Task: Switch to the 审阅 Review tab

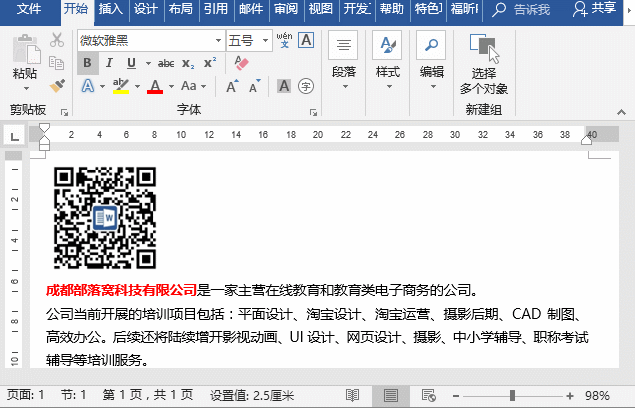Action: point(286,9)
